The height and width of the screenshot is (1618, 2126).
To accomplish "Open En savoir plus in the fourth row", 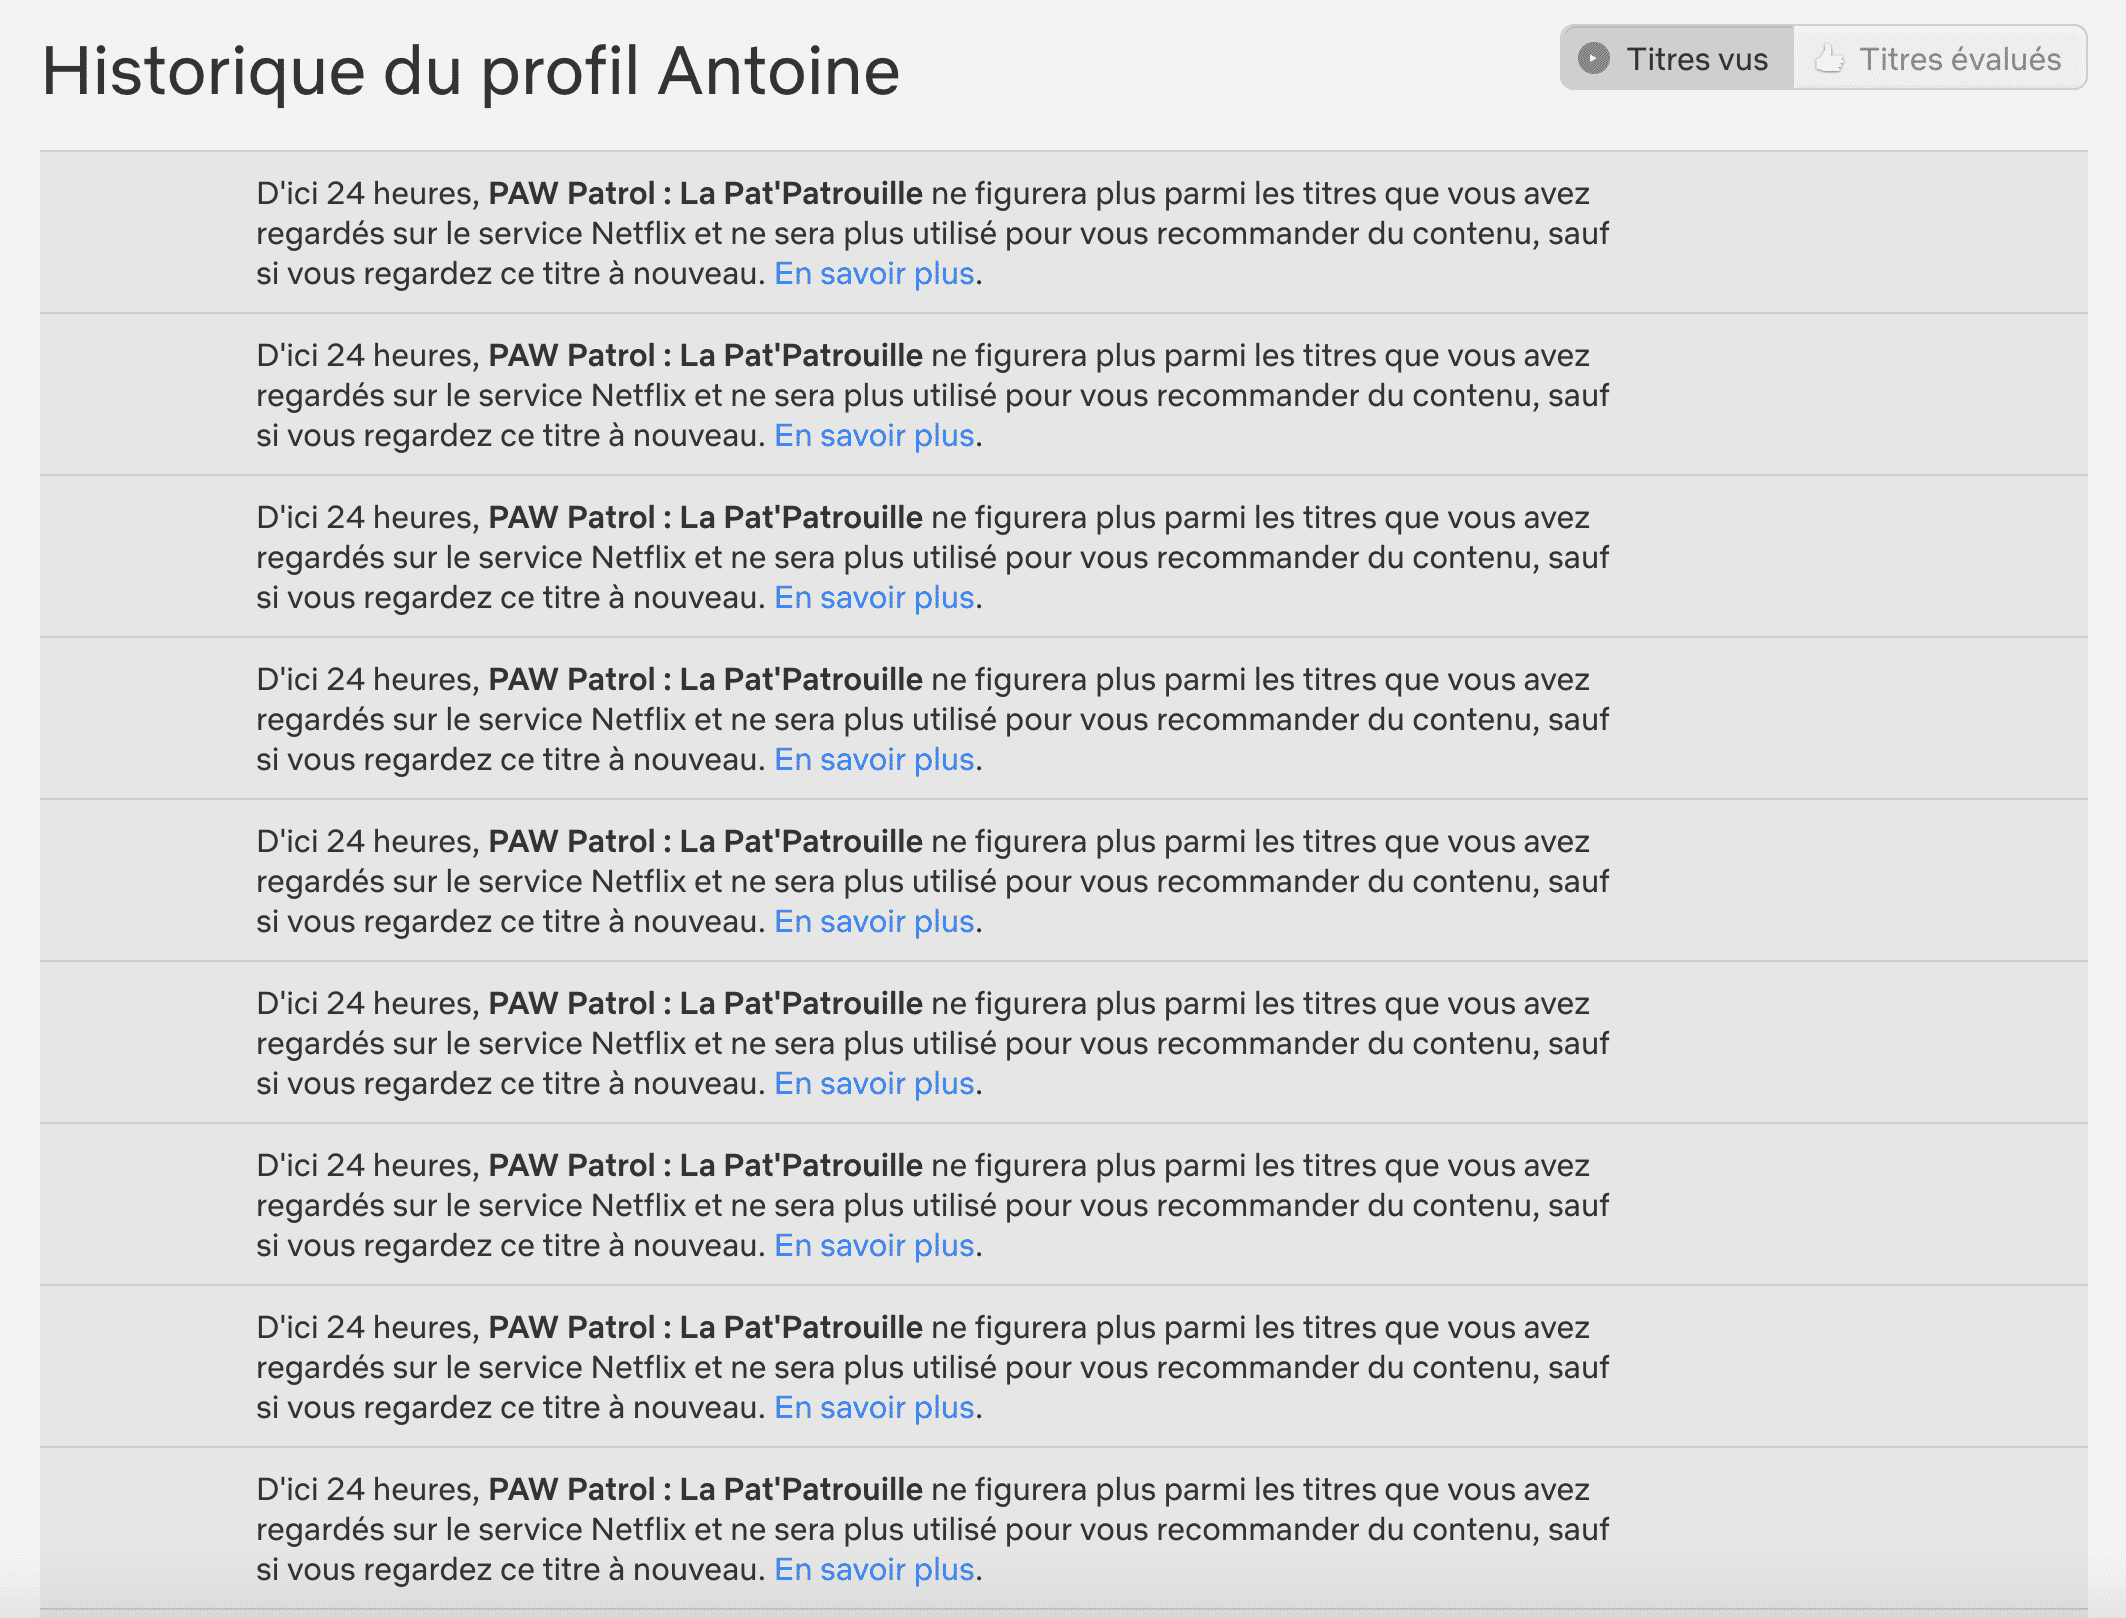I will [874, 759].
